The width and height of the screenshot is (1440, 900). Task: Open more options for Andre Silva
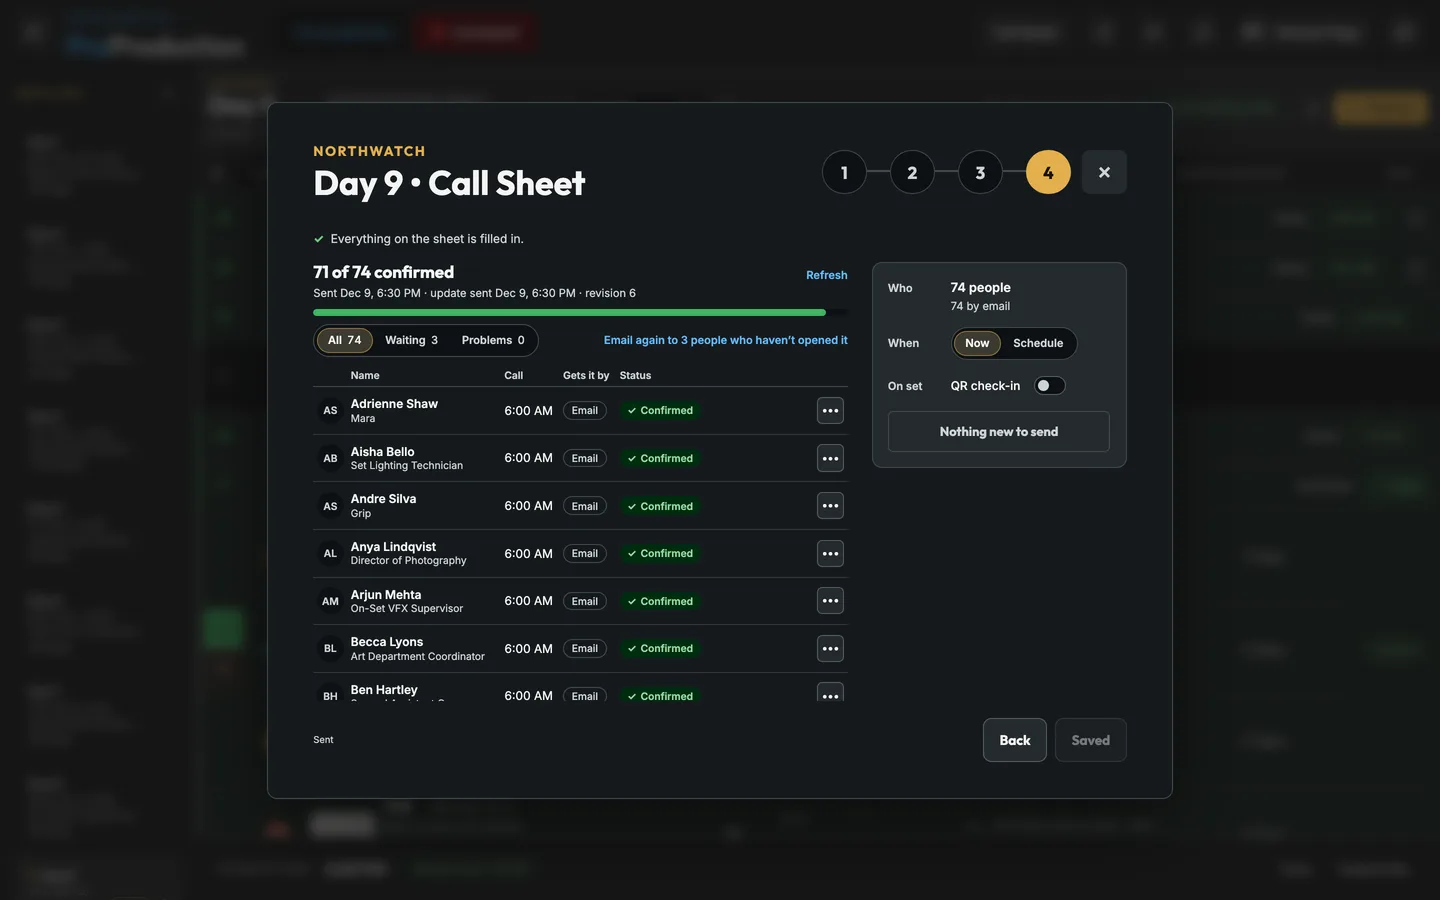(830, 506)
